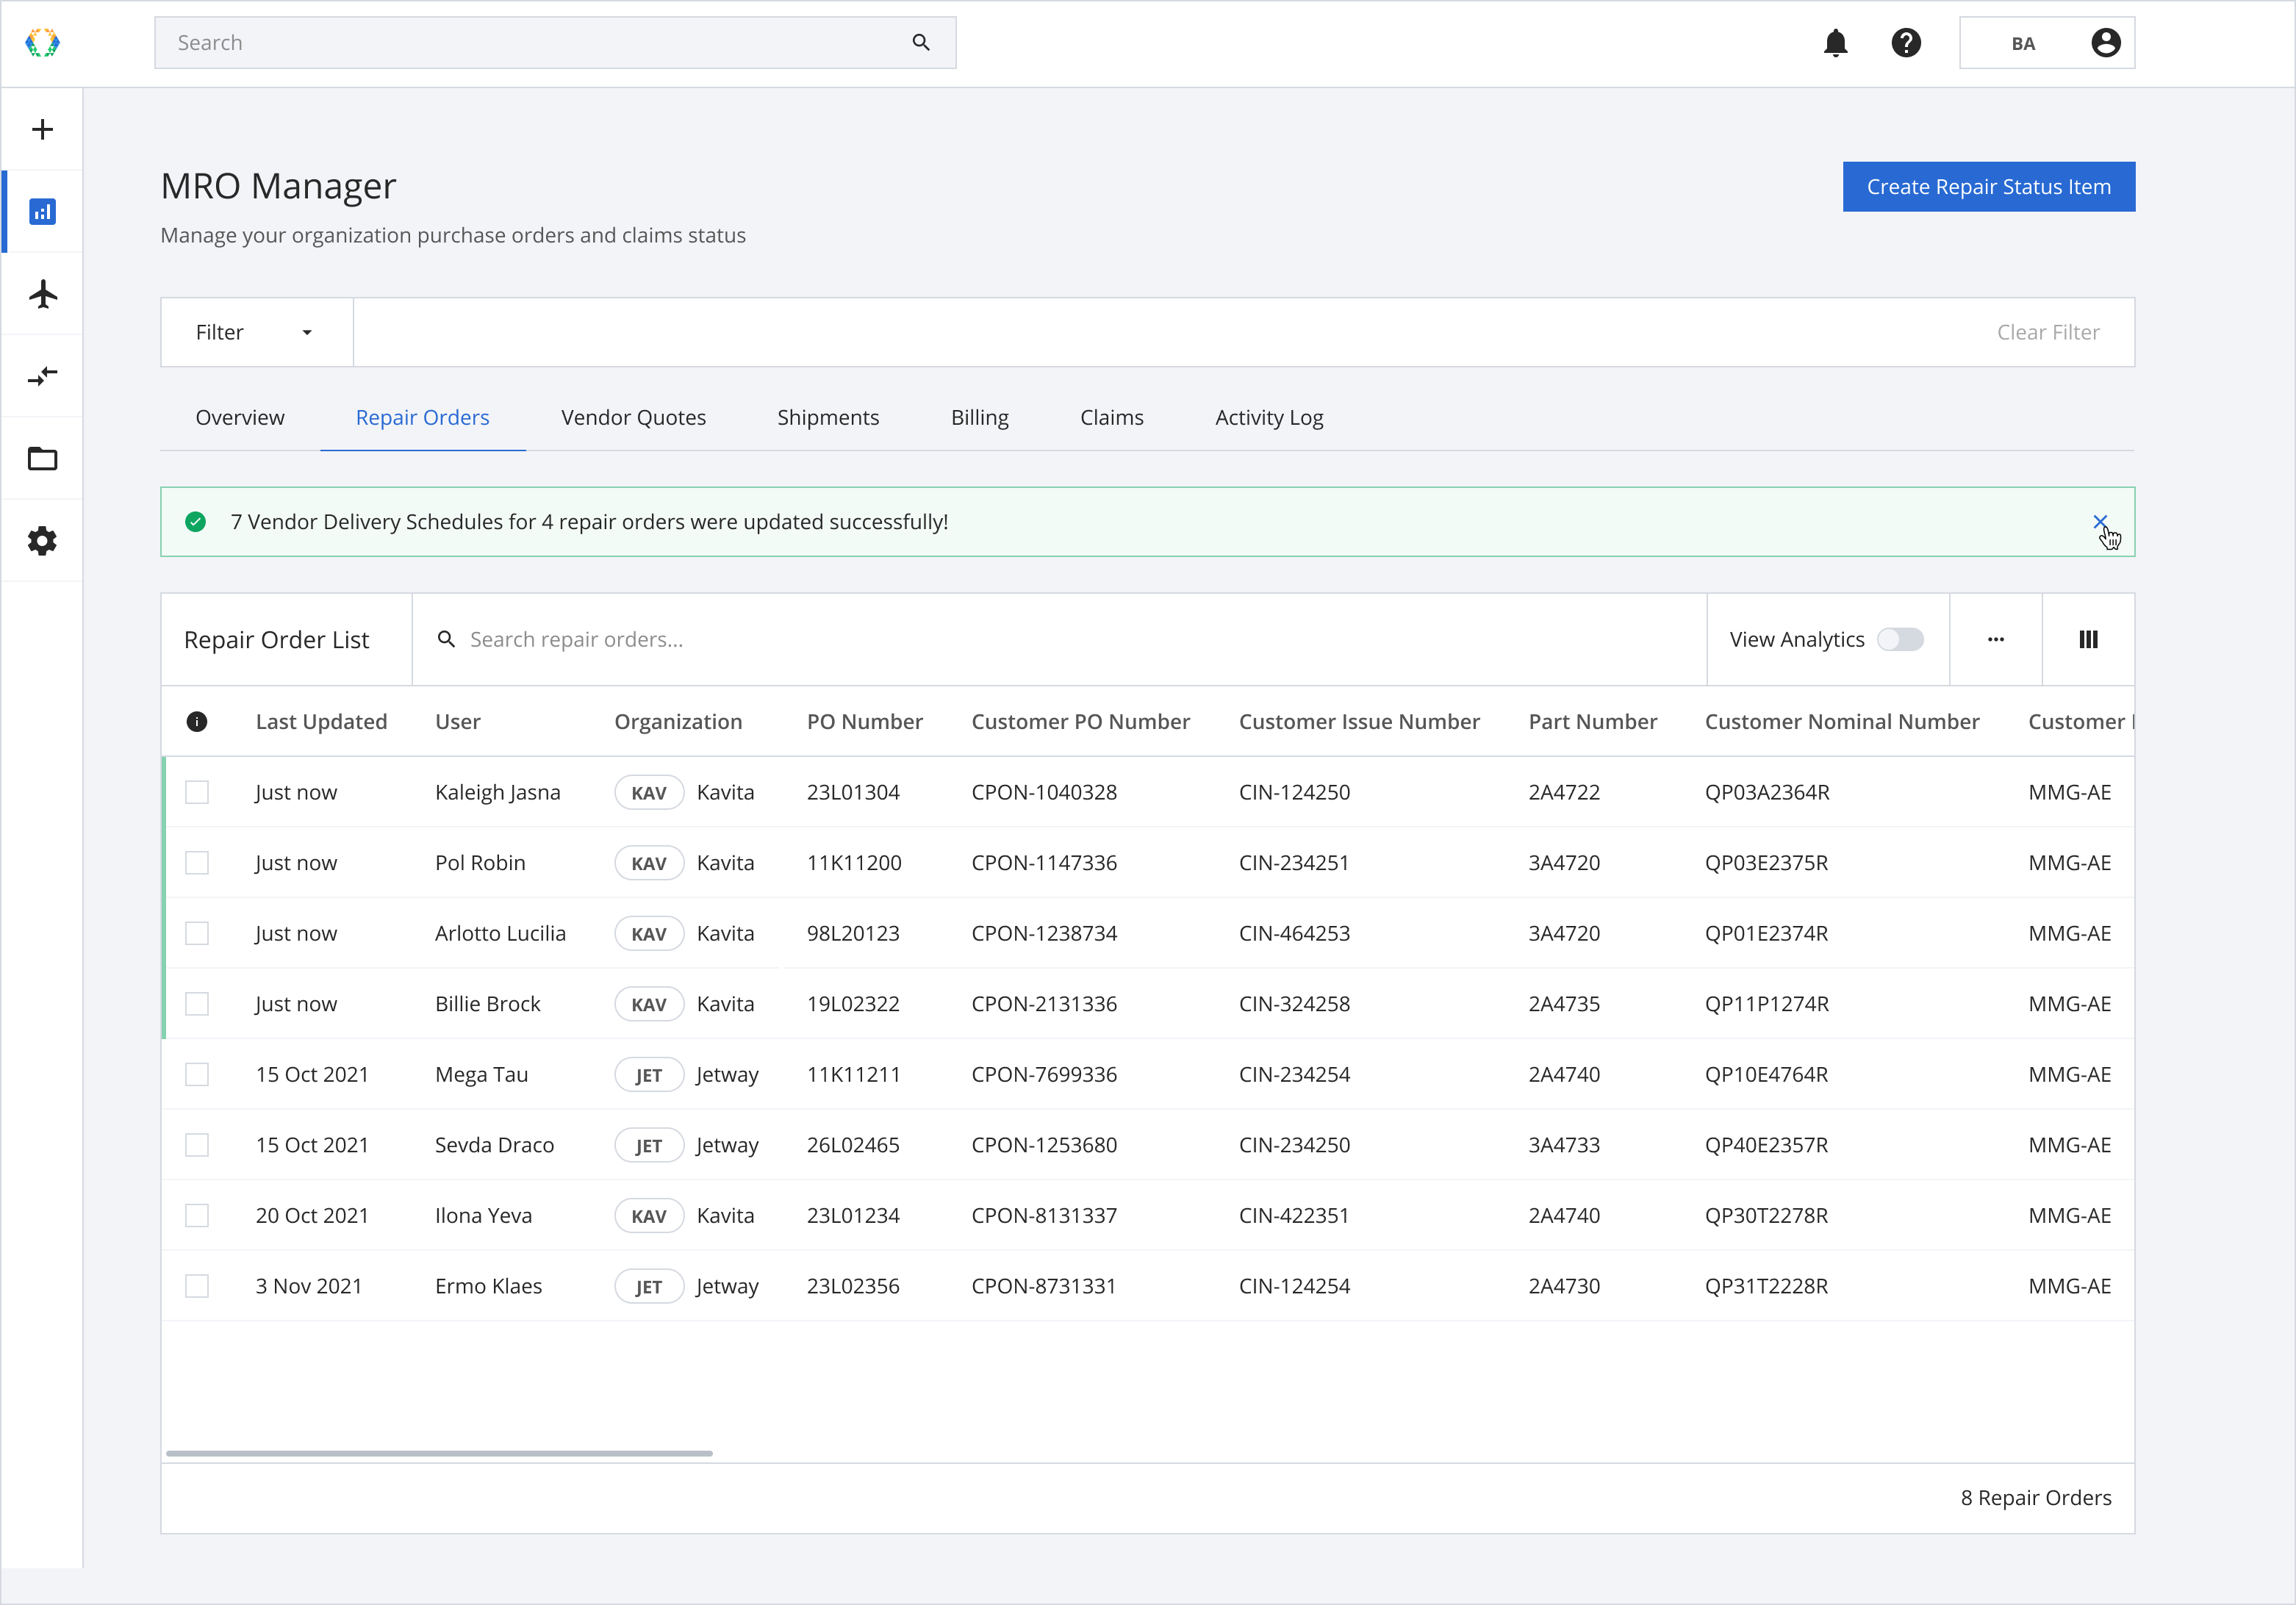2296x1605 pixels.
Task: Select the checkbox for Ermo Klaes row
Action: click(197, 1286)
